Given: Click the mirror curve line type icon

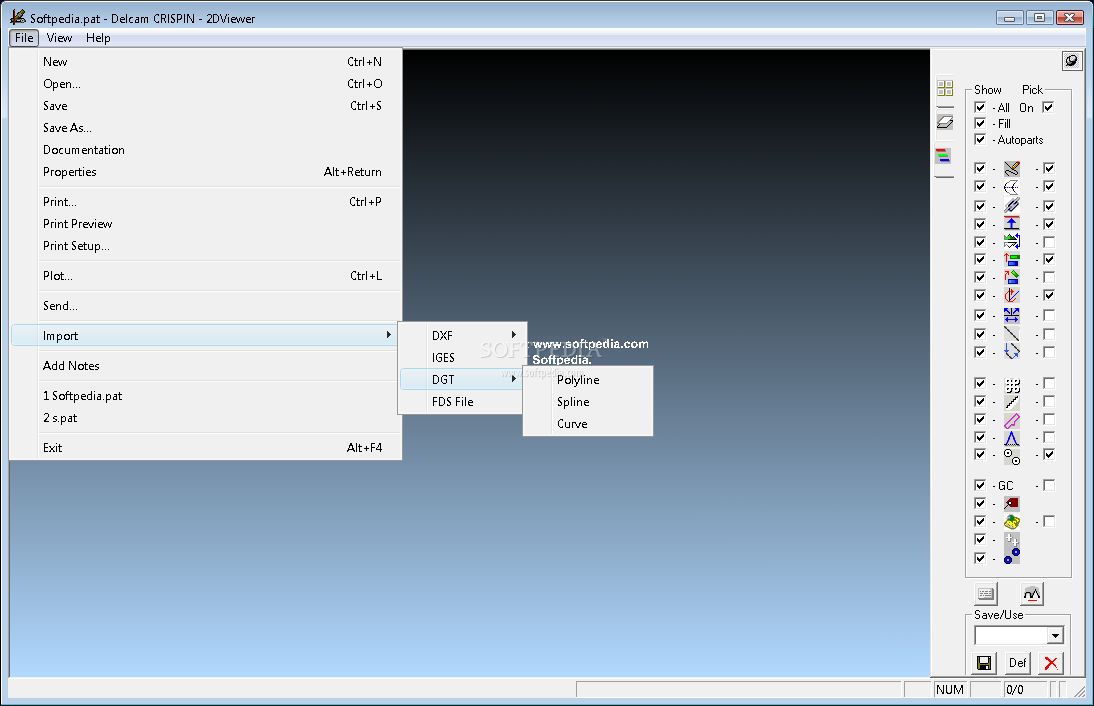Looking at the screenshot, I should coord(1012,186).
